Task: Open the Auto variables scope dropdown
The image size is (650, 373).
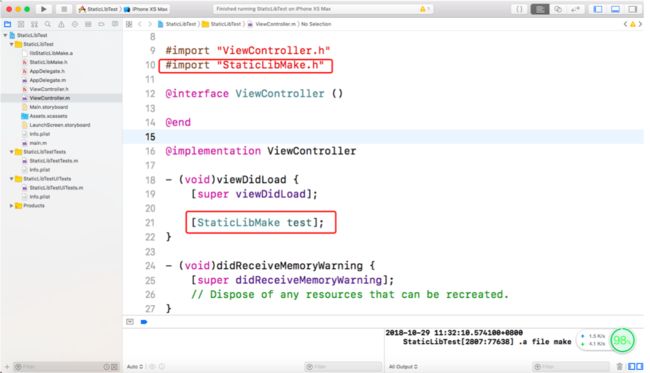Action: [135, 367]
